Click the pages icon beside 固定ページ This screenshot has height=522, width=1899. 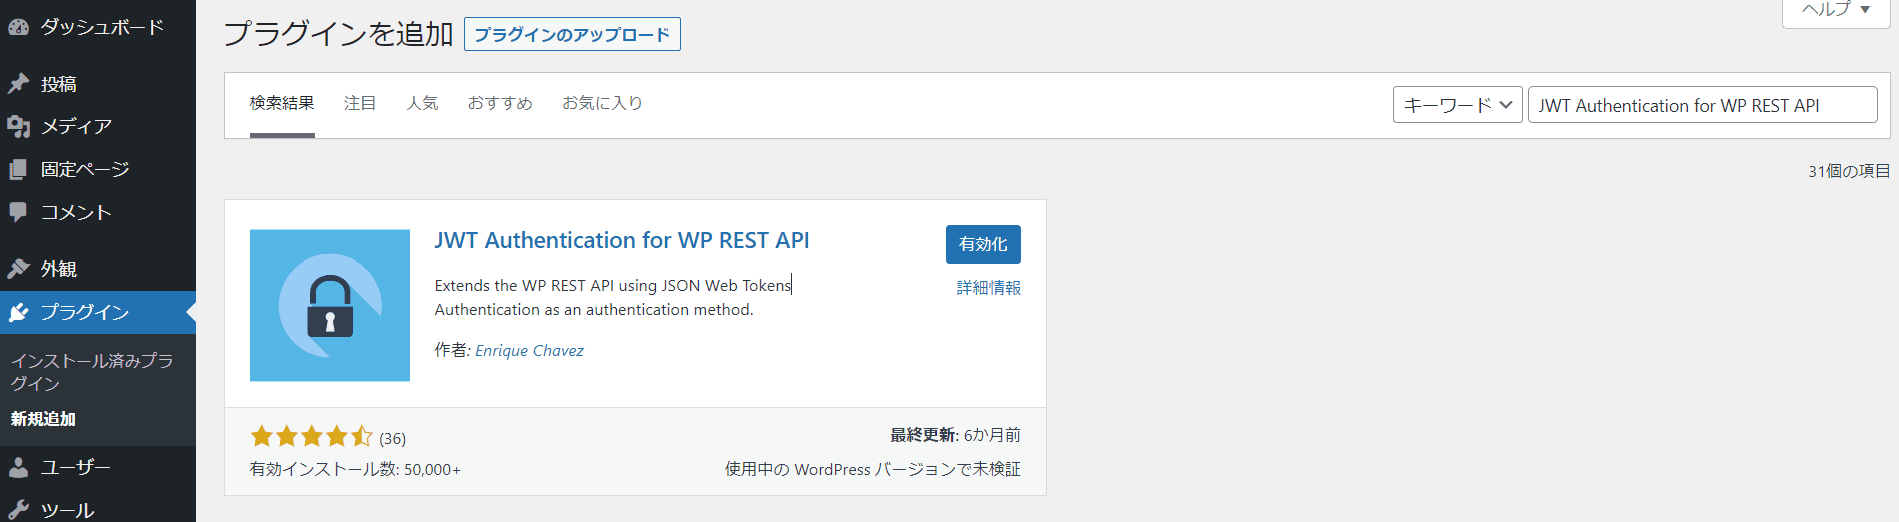(x=19, y=170)
